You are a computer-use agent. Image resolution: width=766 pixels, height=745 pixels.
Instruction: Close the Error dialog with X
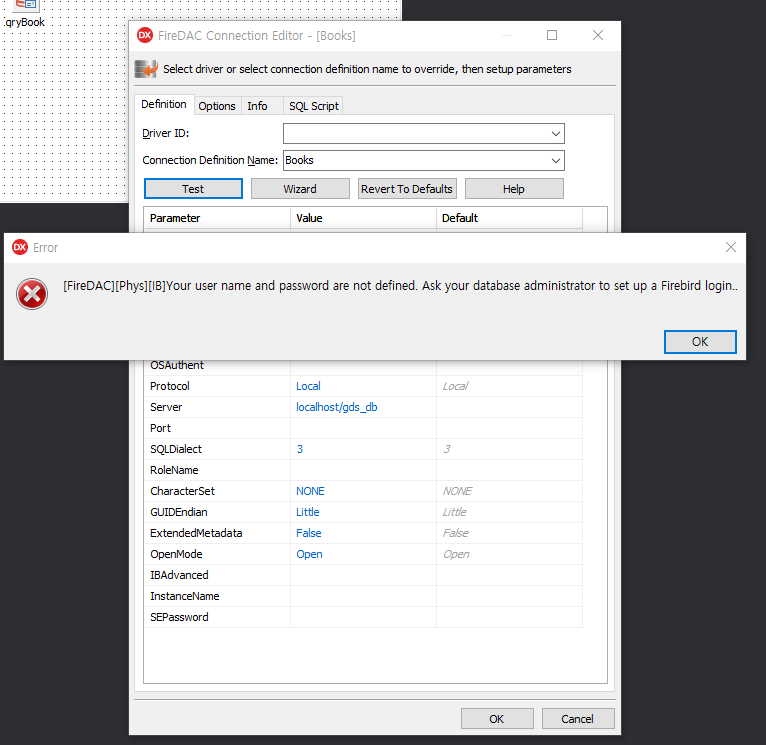[731, 247]
